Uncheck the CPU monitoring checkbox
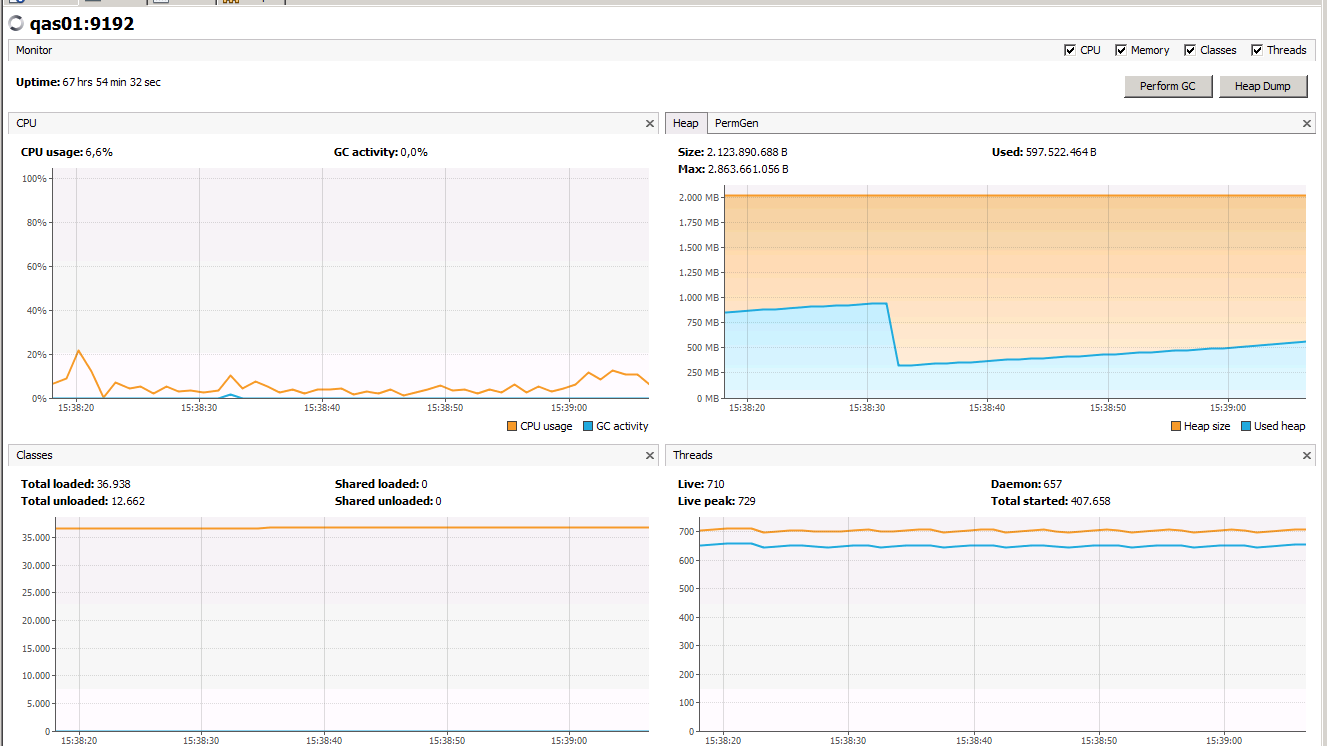Viewport: 1327px width, 746px height. pos(1070,49)
